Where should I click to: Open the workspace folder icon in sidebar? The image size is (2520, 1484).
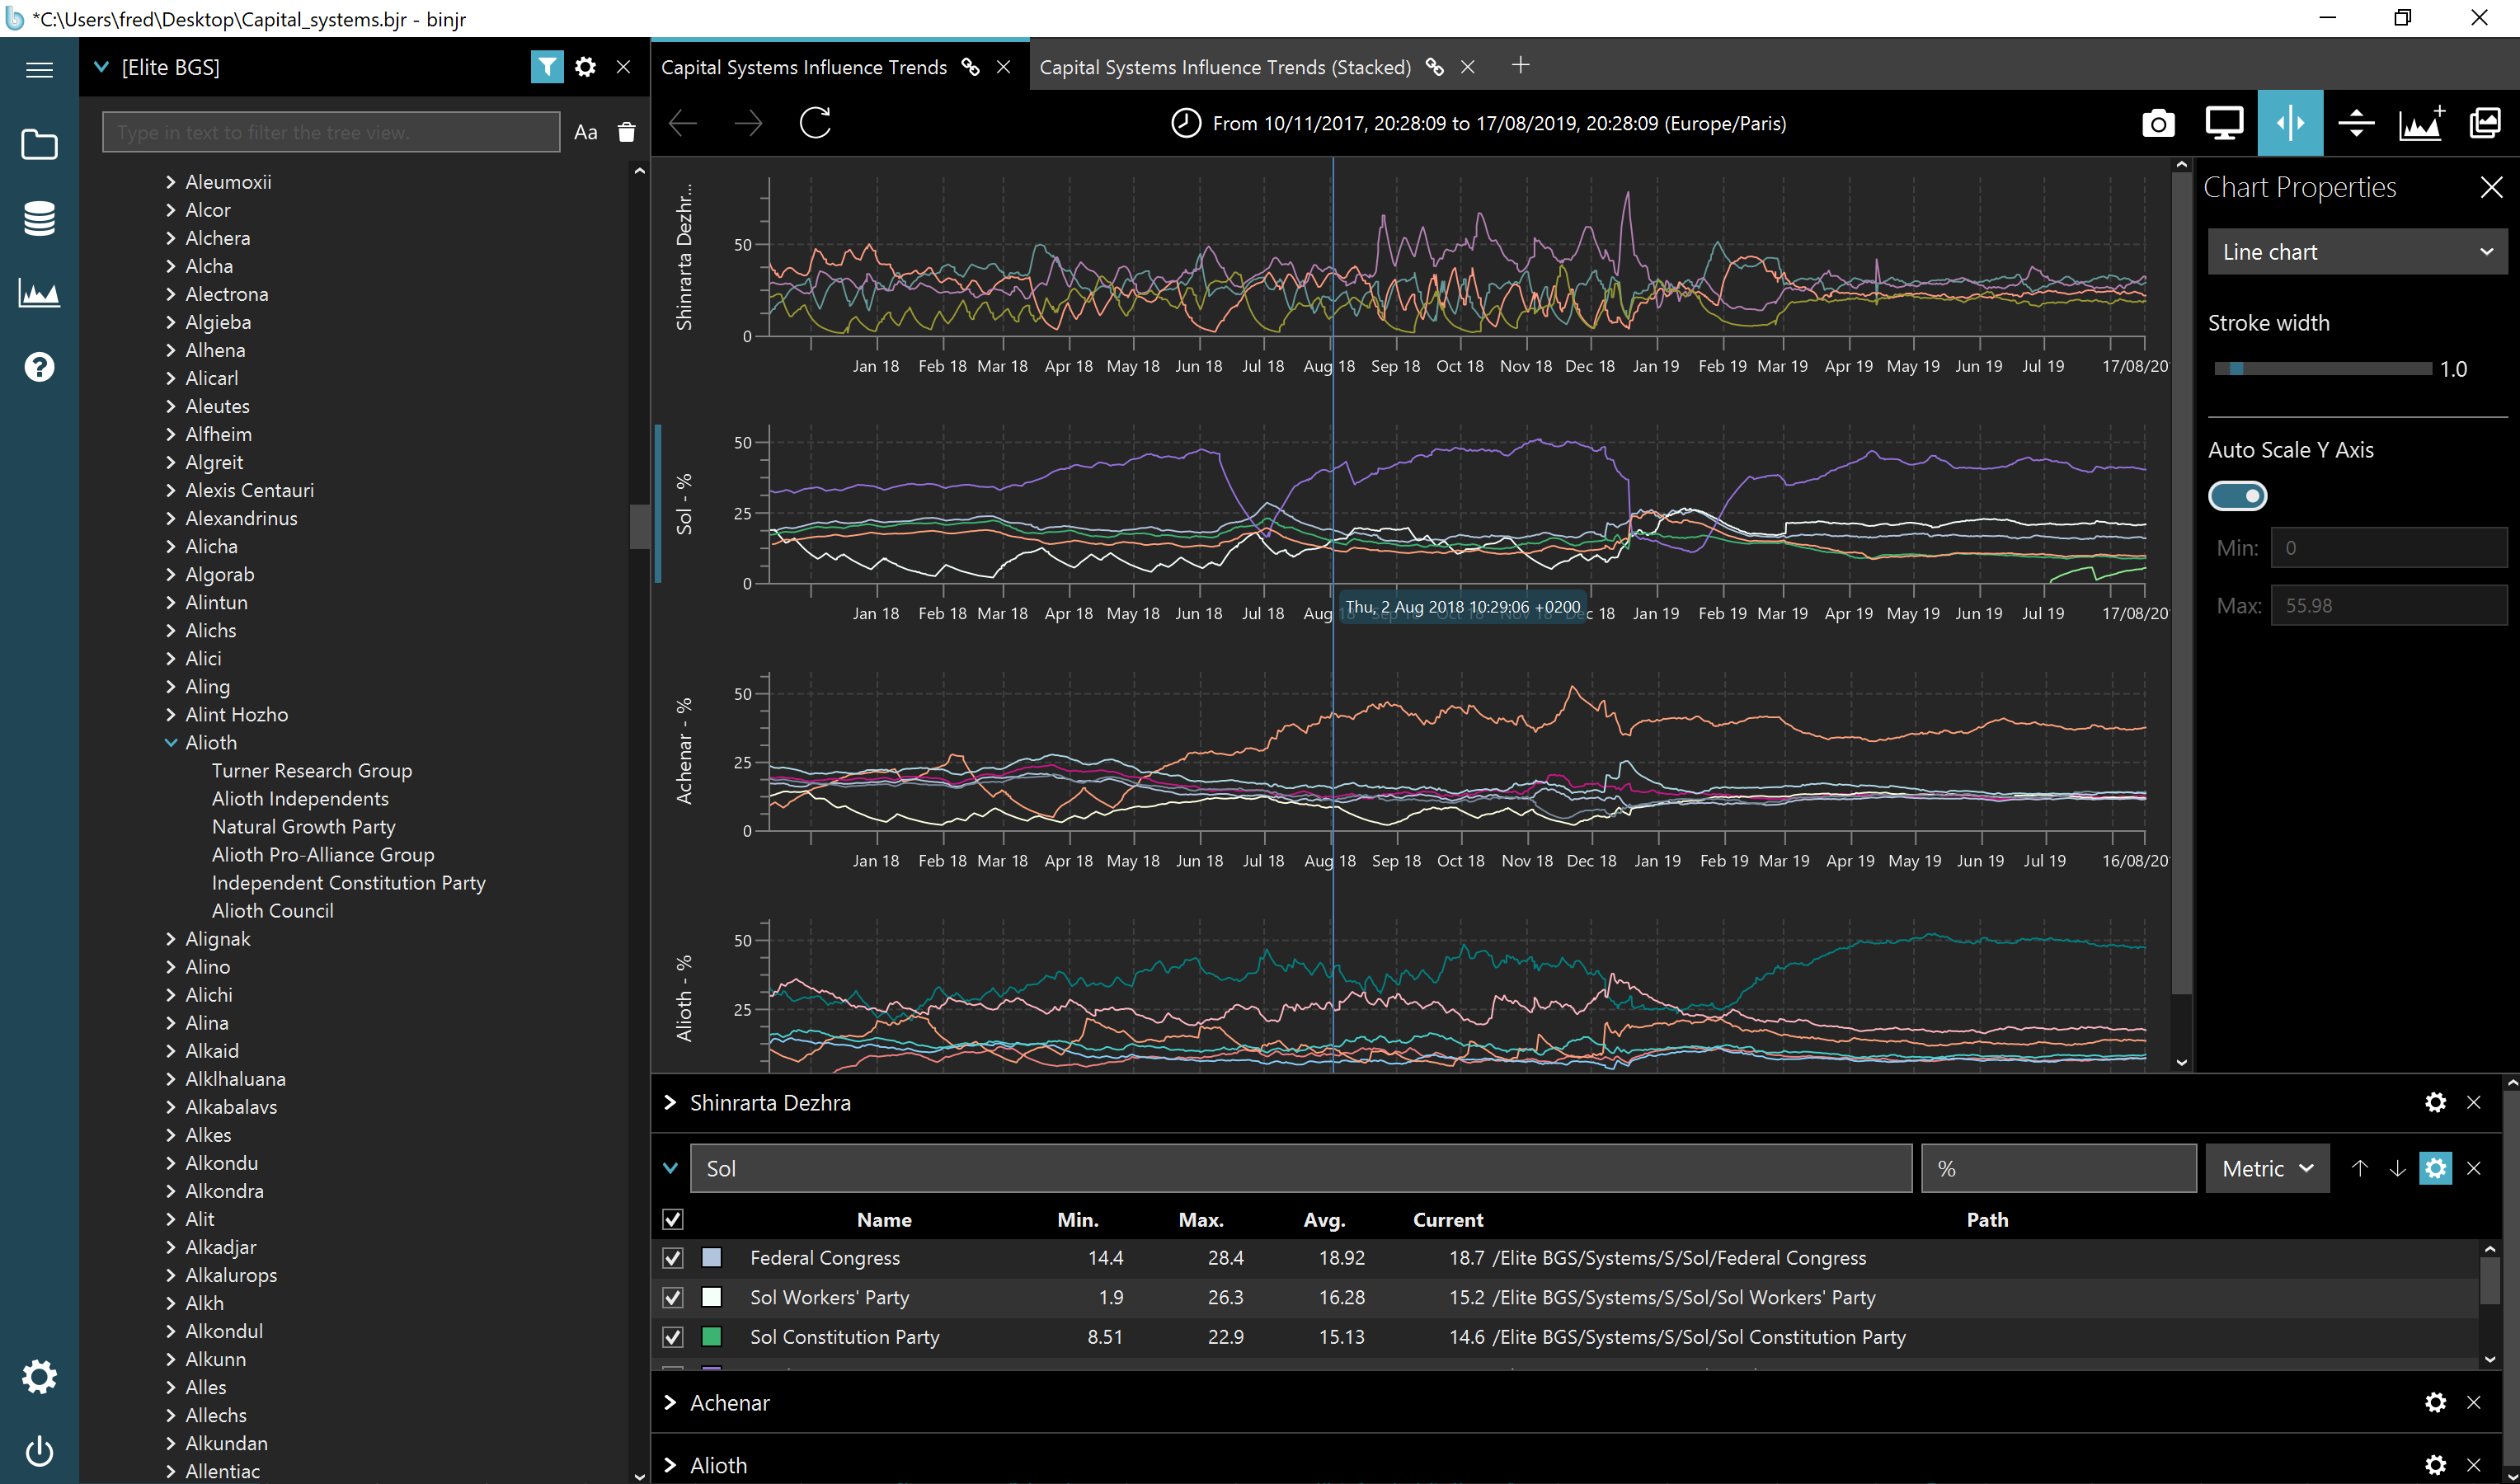pyautogui.click(x=39, y=144)
